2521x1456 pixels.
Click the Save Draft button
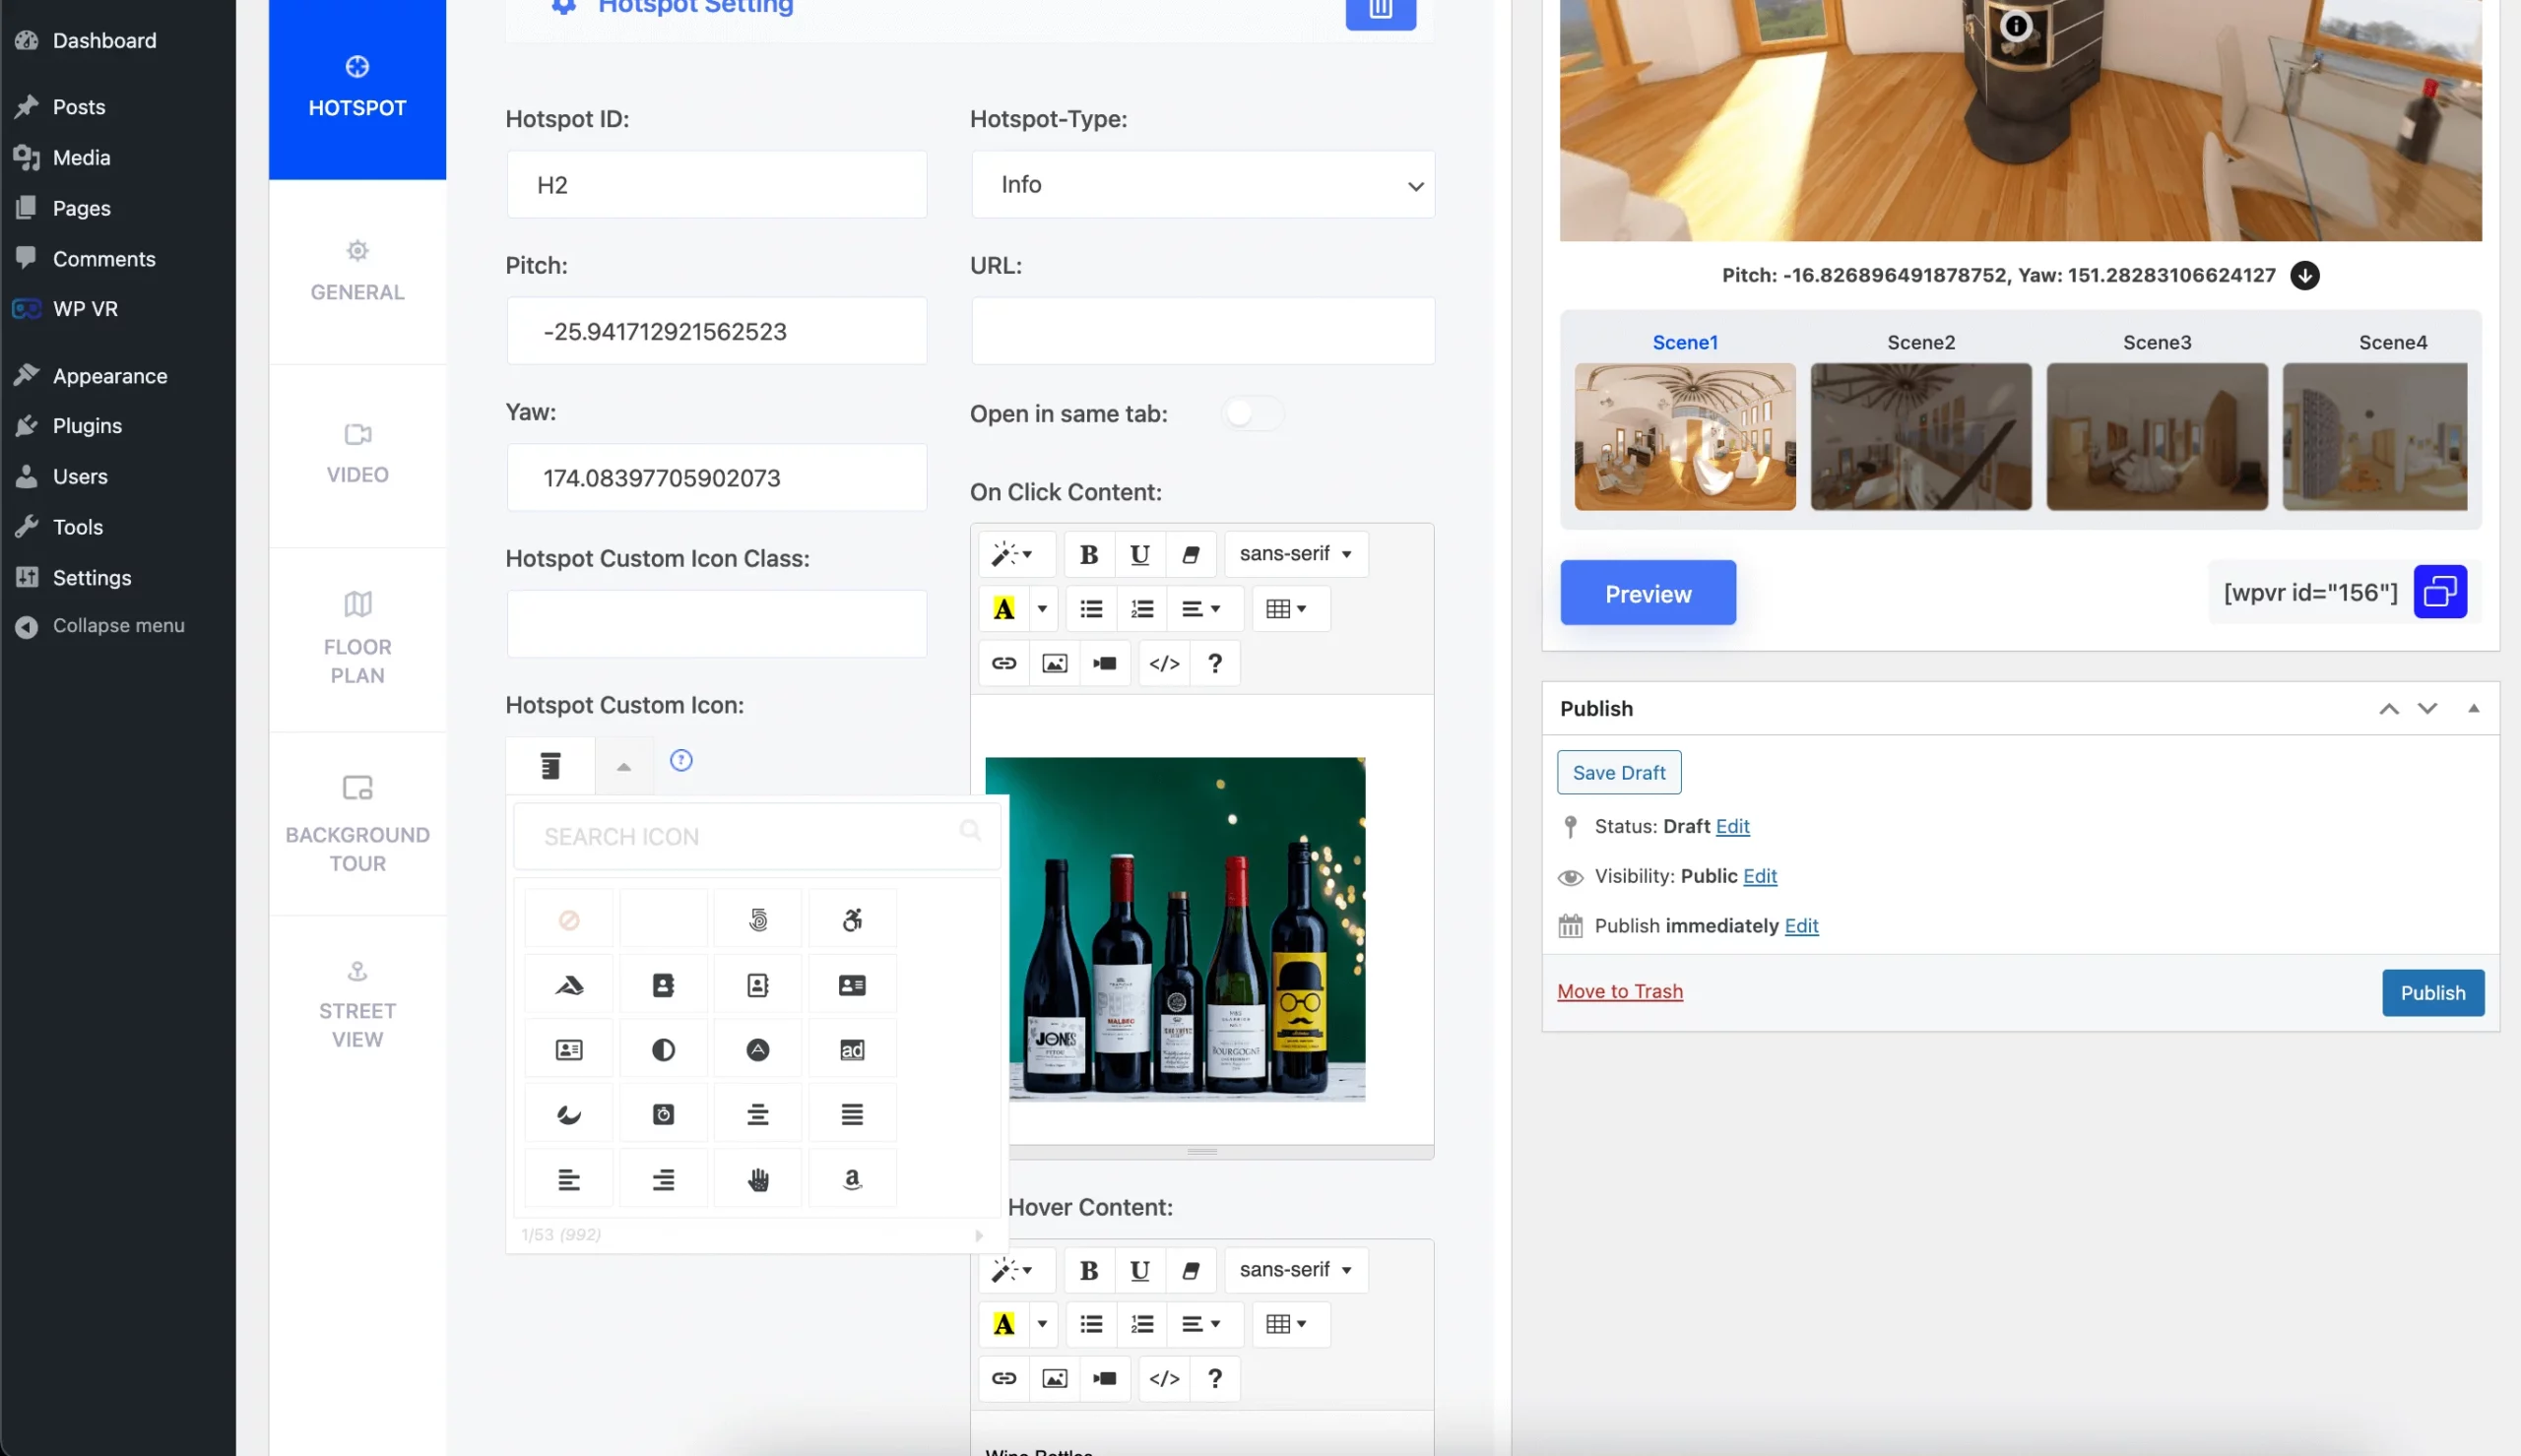1619,770
